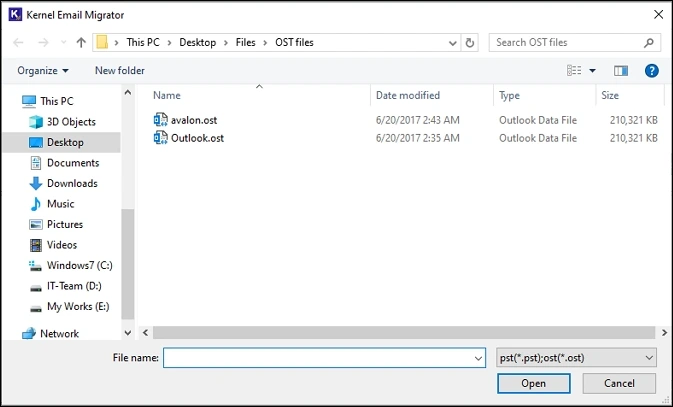The height and width of the screenshot is (407, 673).
Task: Click the Search OST files box
Action: [575, 43]
